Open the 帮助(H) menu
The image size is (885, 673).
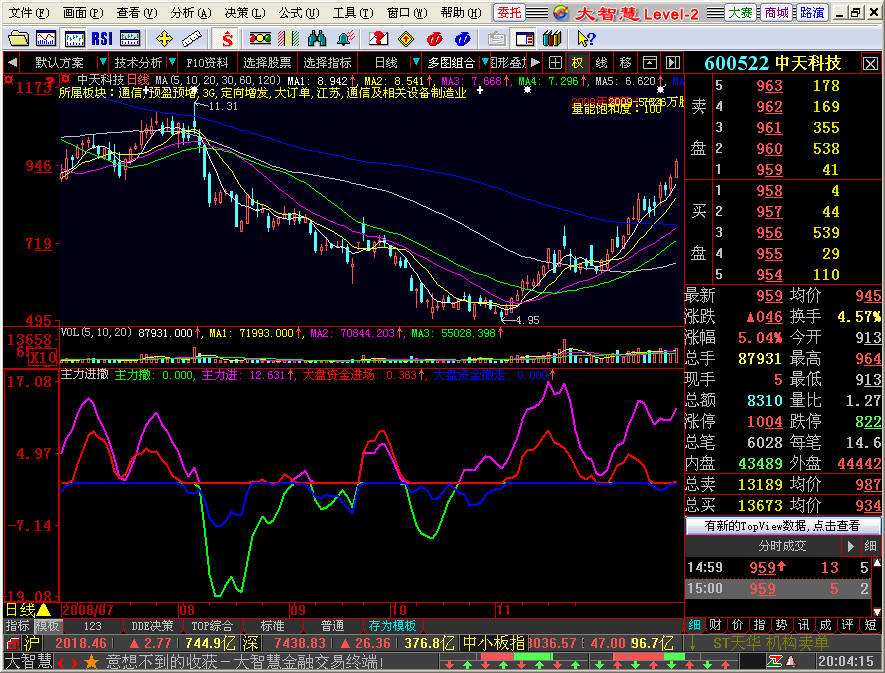point(461,12)
